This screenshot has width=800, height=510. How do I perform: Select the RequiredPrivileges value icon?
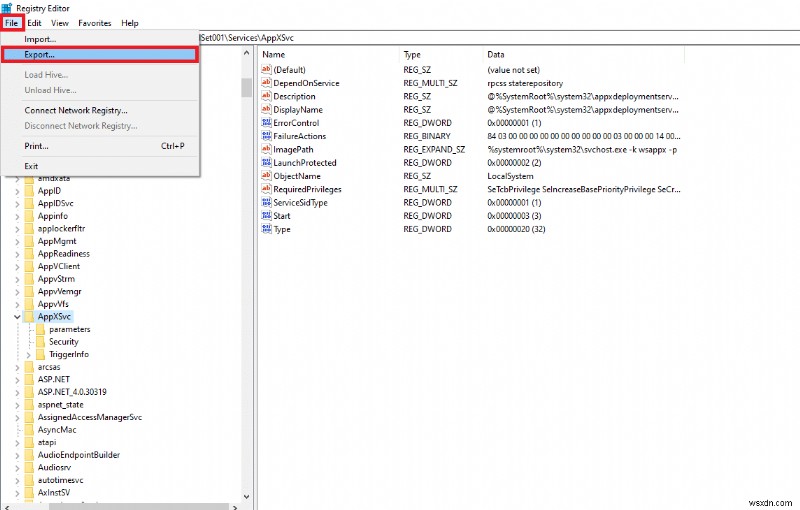tap(266, 189)
